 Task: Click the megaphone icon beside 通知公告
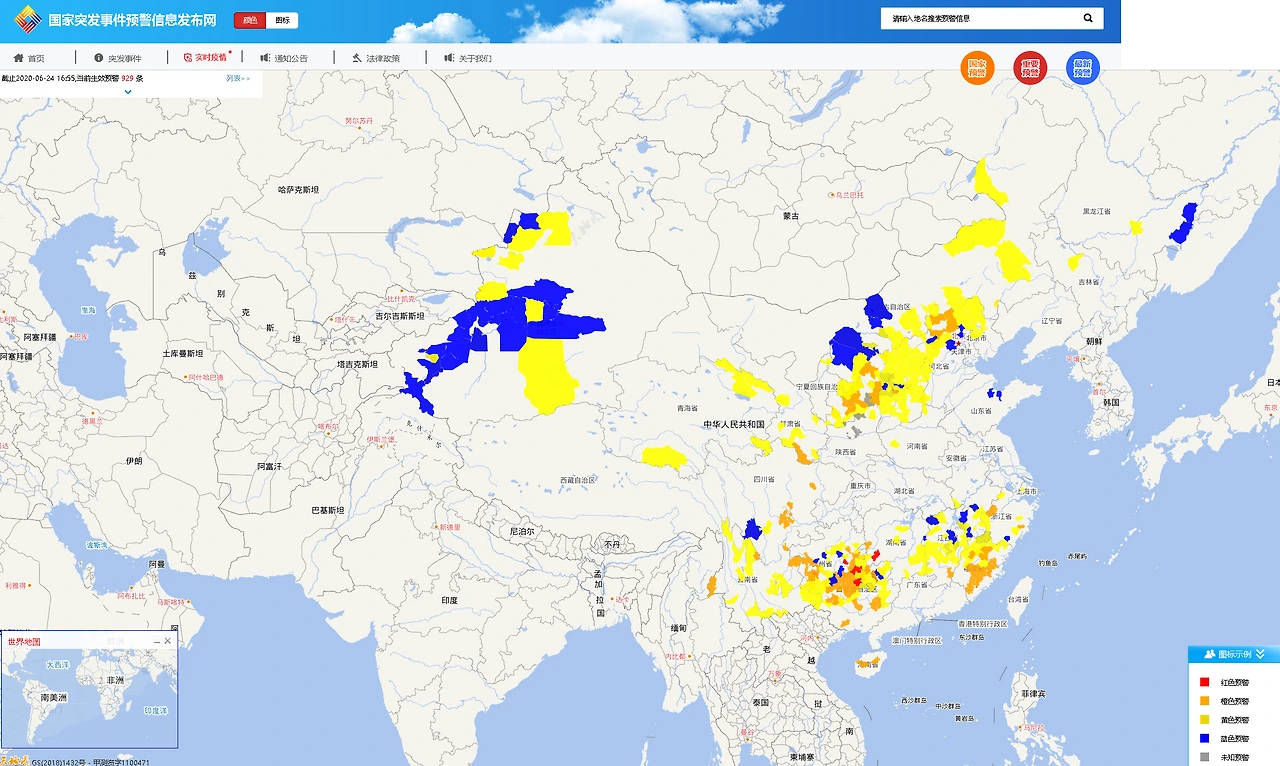[x=265, y=58]
